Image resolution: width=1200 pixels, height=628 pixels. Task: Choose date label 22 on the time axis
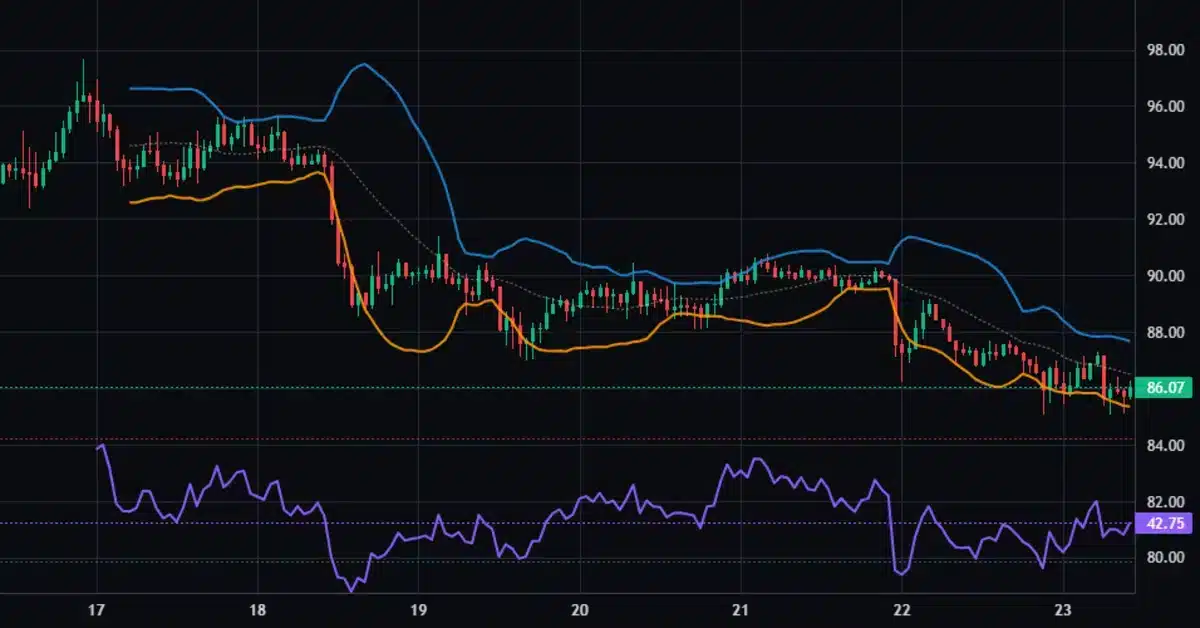(901, 610)
